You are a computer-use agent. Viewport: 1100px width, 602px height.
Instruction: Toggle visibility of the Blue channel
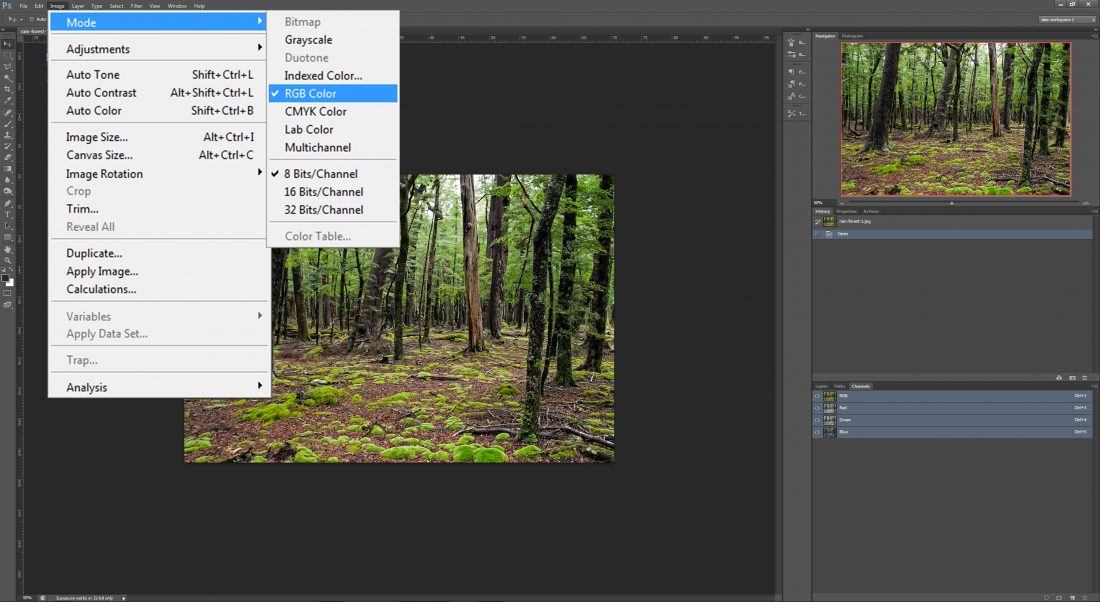click(x=817, y=432)
